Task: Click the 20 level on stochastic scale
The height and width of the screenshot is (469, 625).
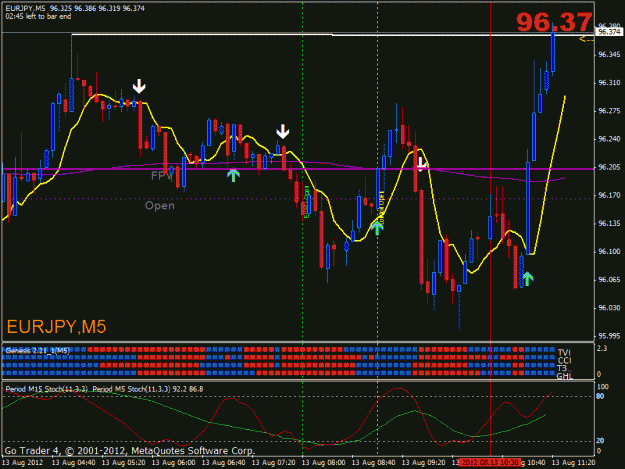Action: click(600, 441)
